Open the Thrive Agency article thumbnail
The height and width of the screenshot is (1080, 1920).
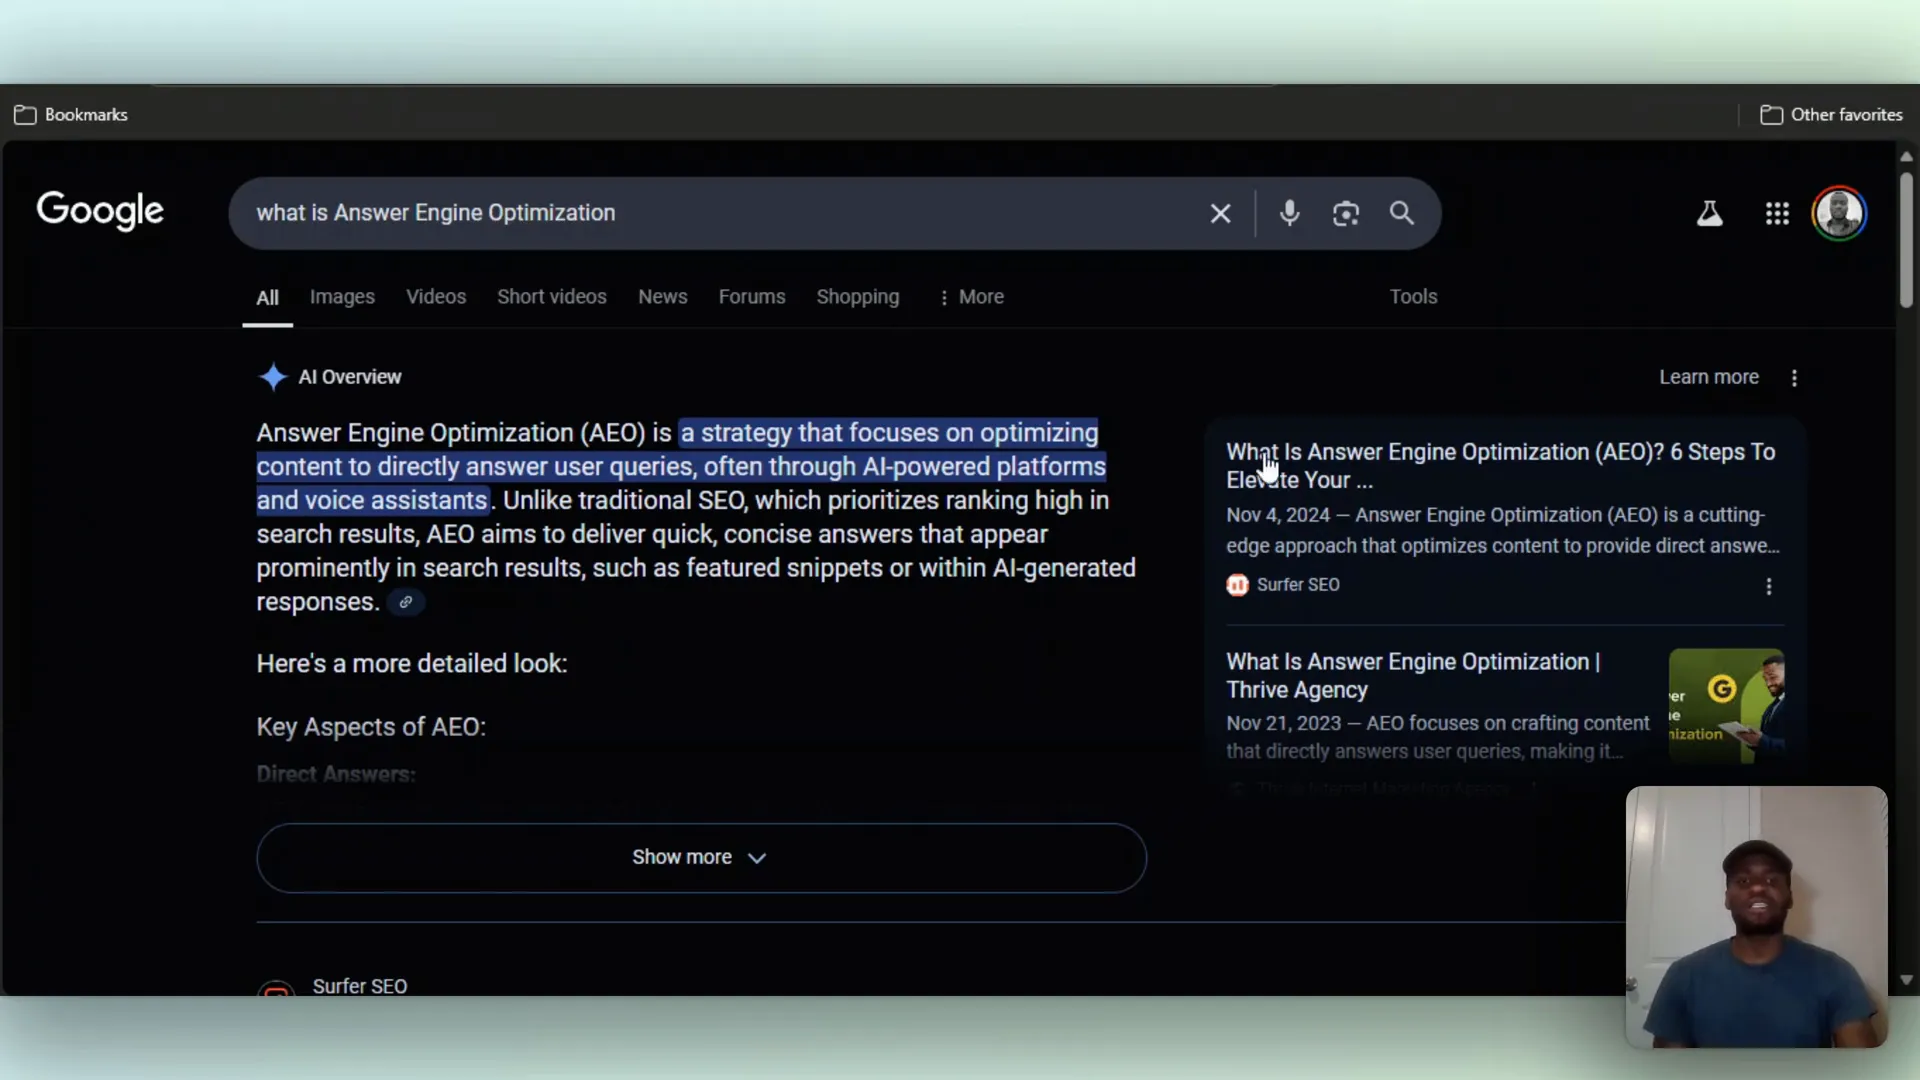click(1727, 706)
